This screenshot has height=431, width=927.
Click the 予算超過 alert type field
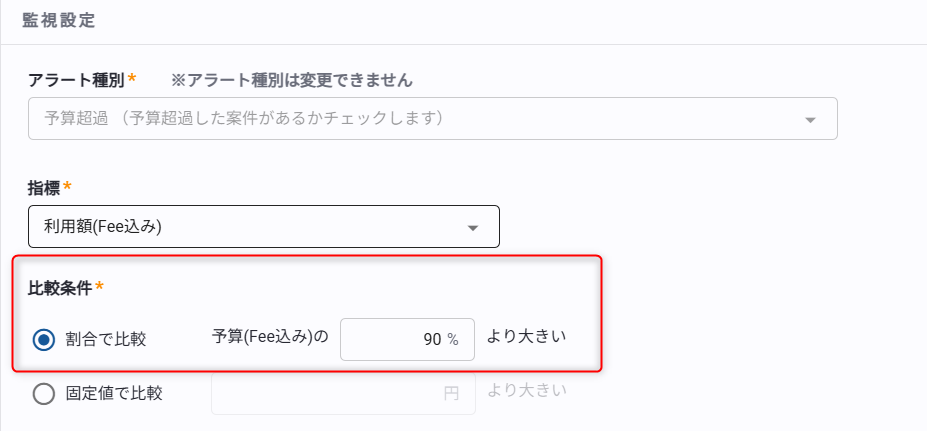(433, 118)
